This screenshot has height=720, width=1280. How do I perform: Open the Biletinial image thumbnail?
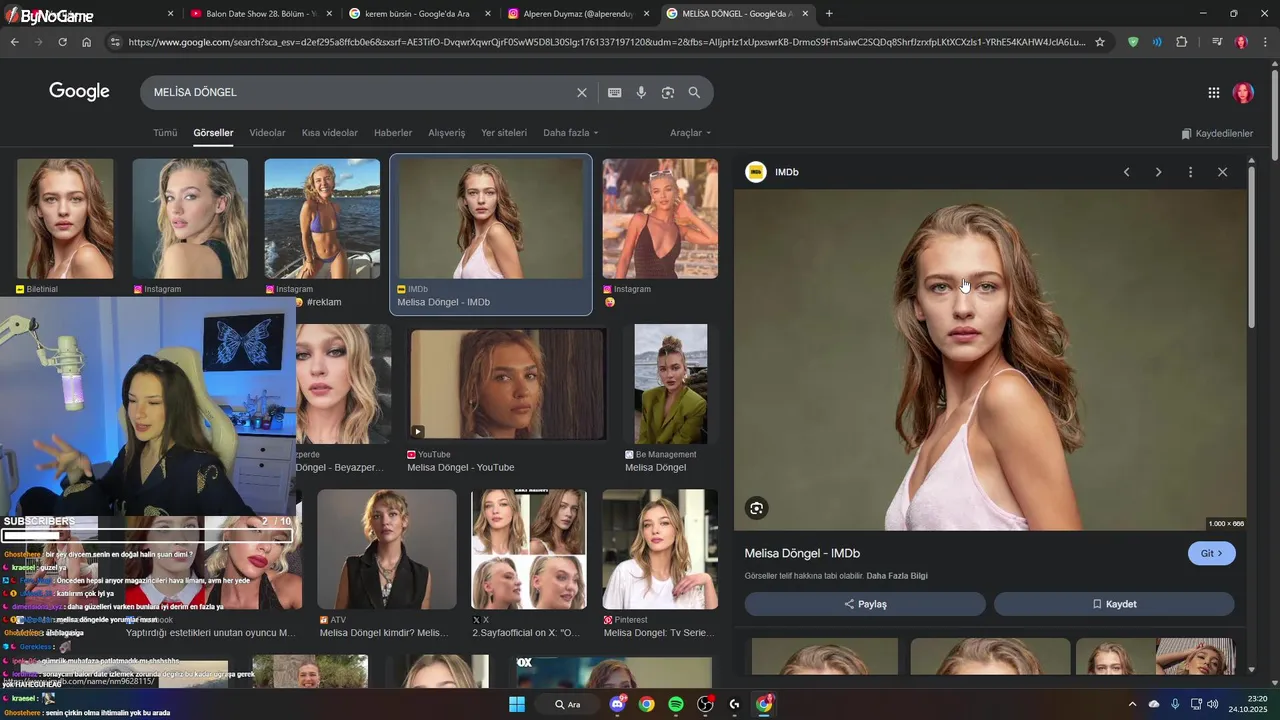coord(65,219)
